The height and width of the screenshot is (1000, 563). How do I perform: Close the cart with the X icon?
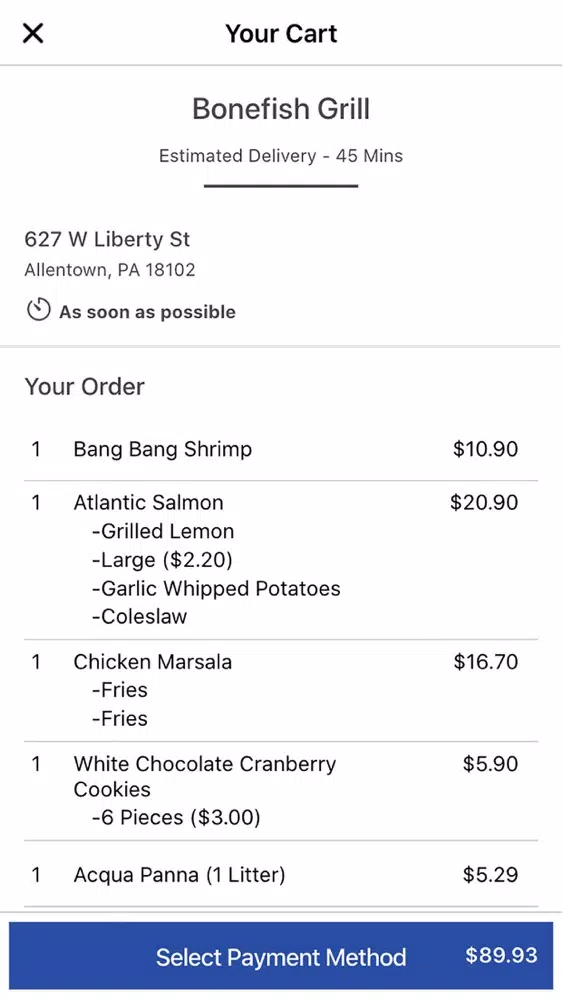click(33, 33)
